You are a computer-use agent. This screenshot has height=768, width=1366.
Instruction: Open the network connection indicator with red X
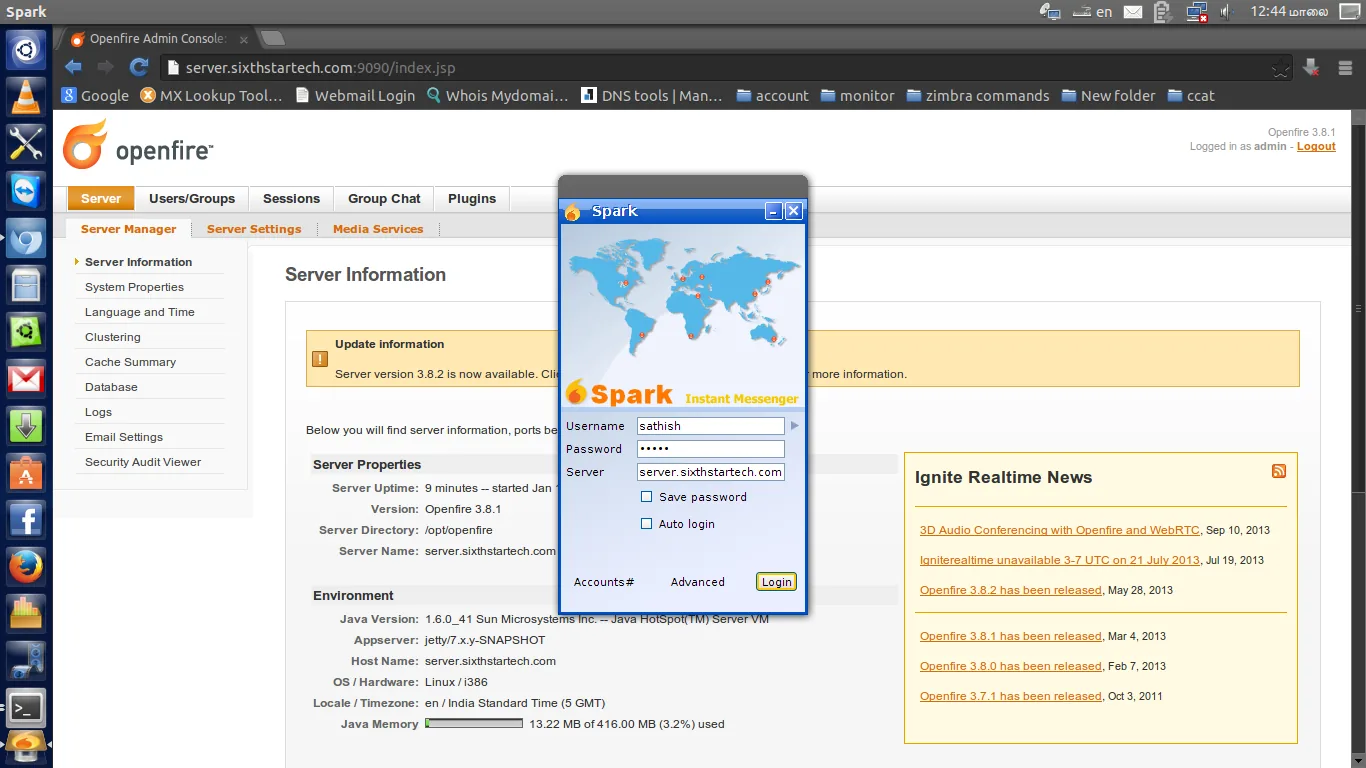(x=1196, y=12)
